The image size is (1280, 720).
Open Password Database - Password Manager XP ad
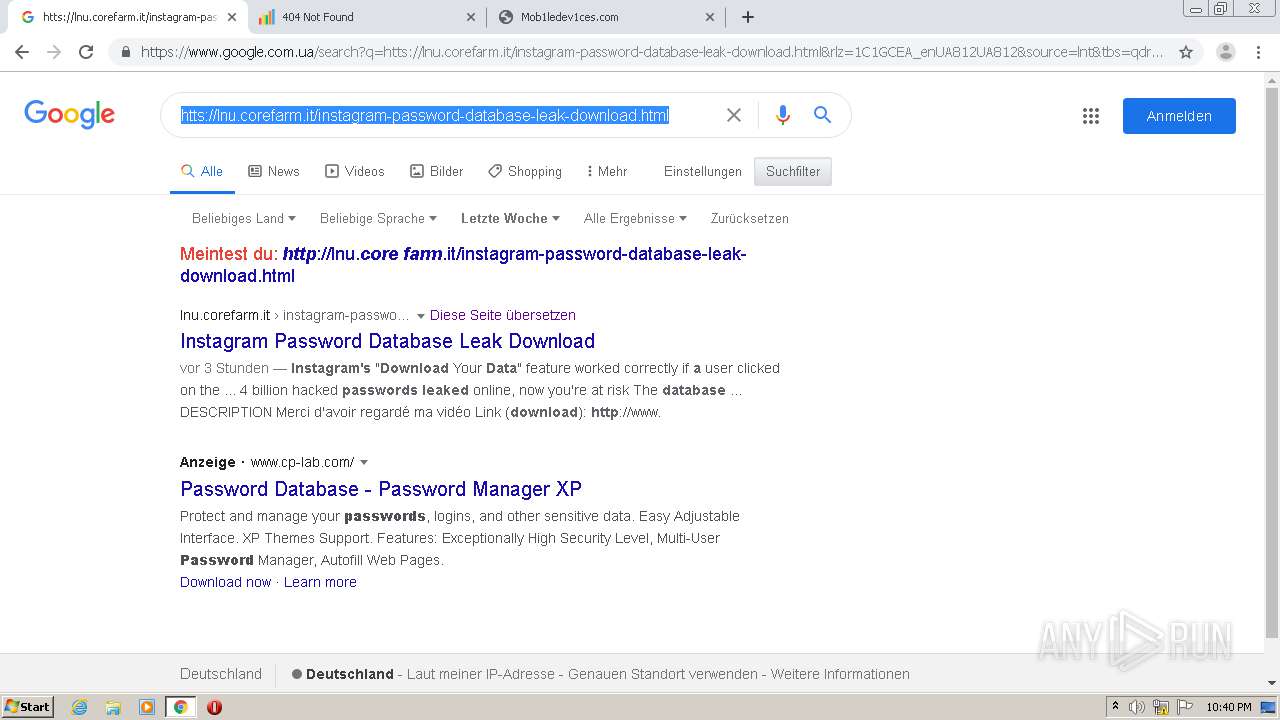click(x=381, y=489)
